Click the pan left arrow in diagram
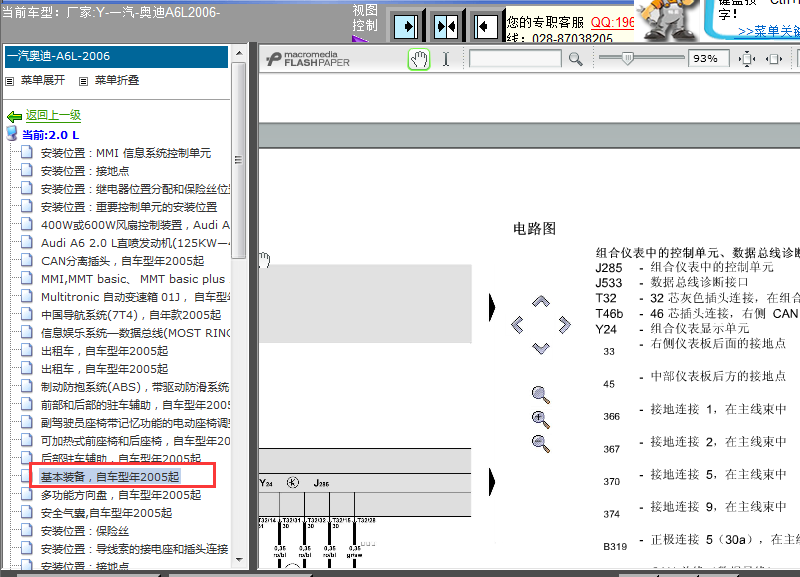Screen dimensions: 800x577 (517, 324)
